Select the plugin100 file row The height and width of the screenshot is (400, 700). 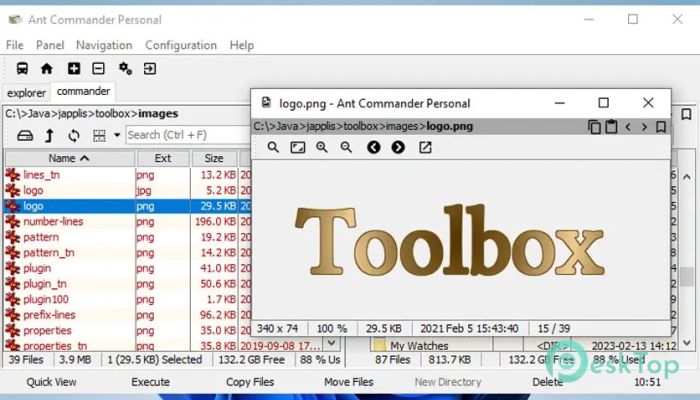(128, 300)
